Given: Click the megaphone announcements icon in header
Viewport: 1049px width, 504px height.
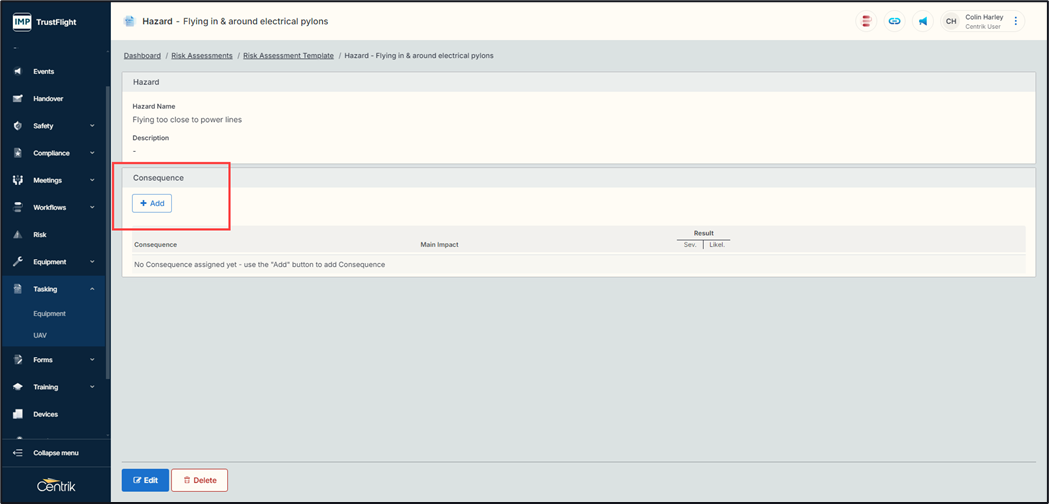Looking at the screenshot, I should point(923,21).
